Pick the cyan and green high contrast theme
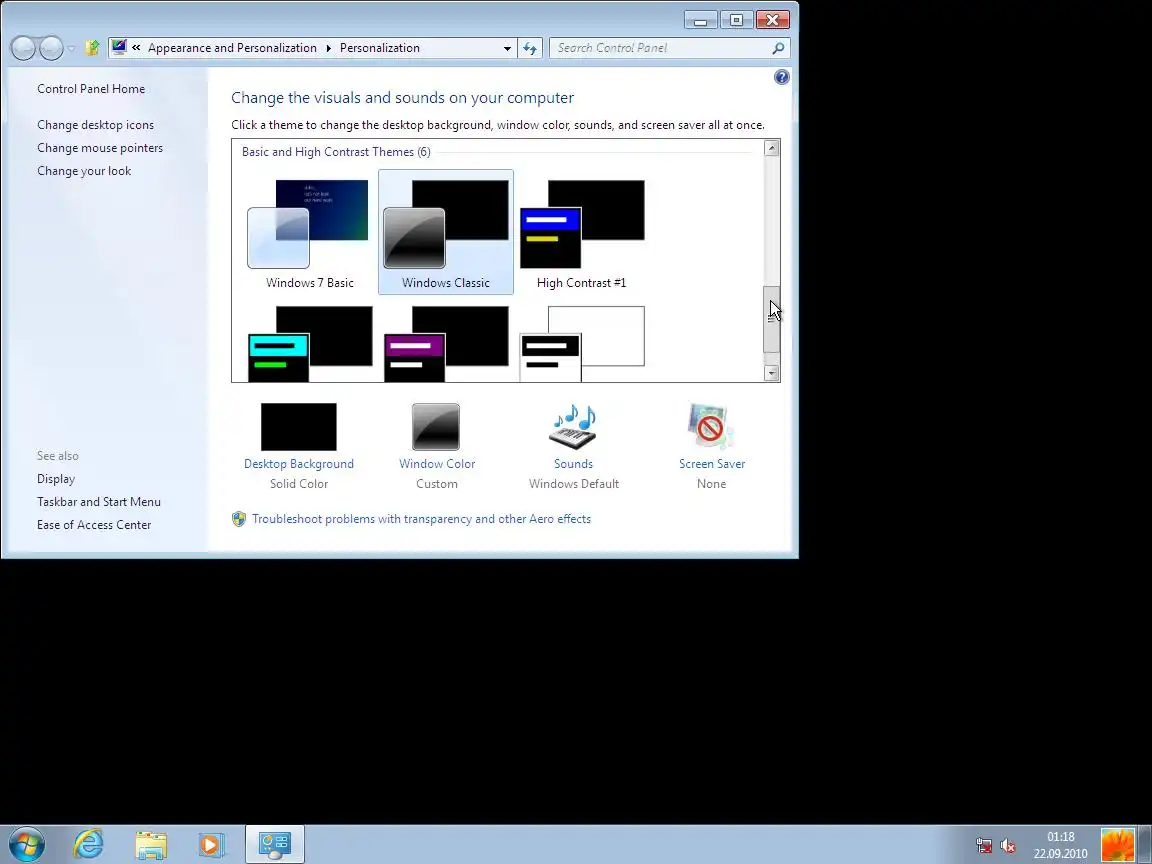1152x864 pixels. click(309, 344)
